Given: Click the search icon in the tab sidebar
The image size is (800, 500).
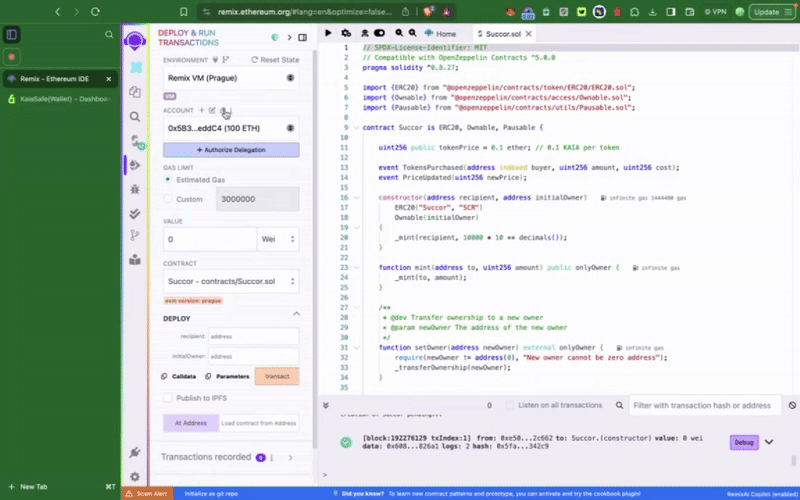Looking at the screenshot, I should pyautogui.click(x=109, y=34).
